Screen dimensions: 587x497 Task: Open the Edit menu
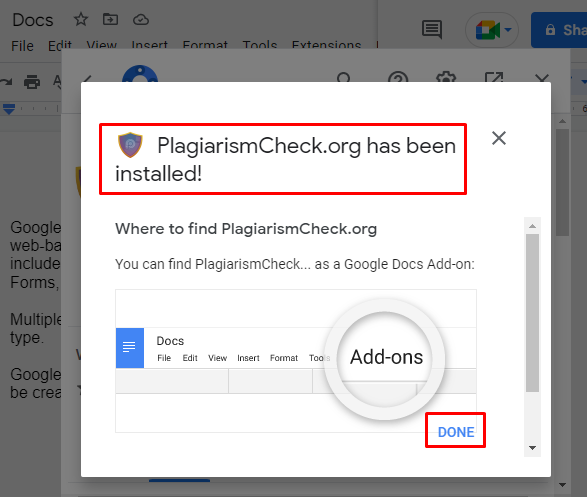[x=60, y=45]
